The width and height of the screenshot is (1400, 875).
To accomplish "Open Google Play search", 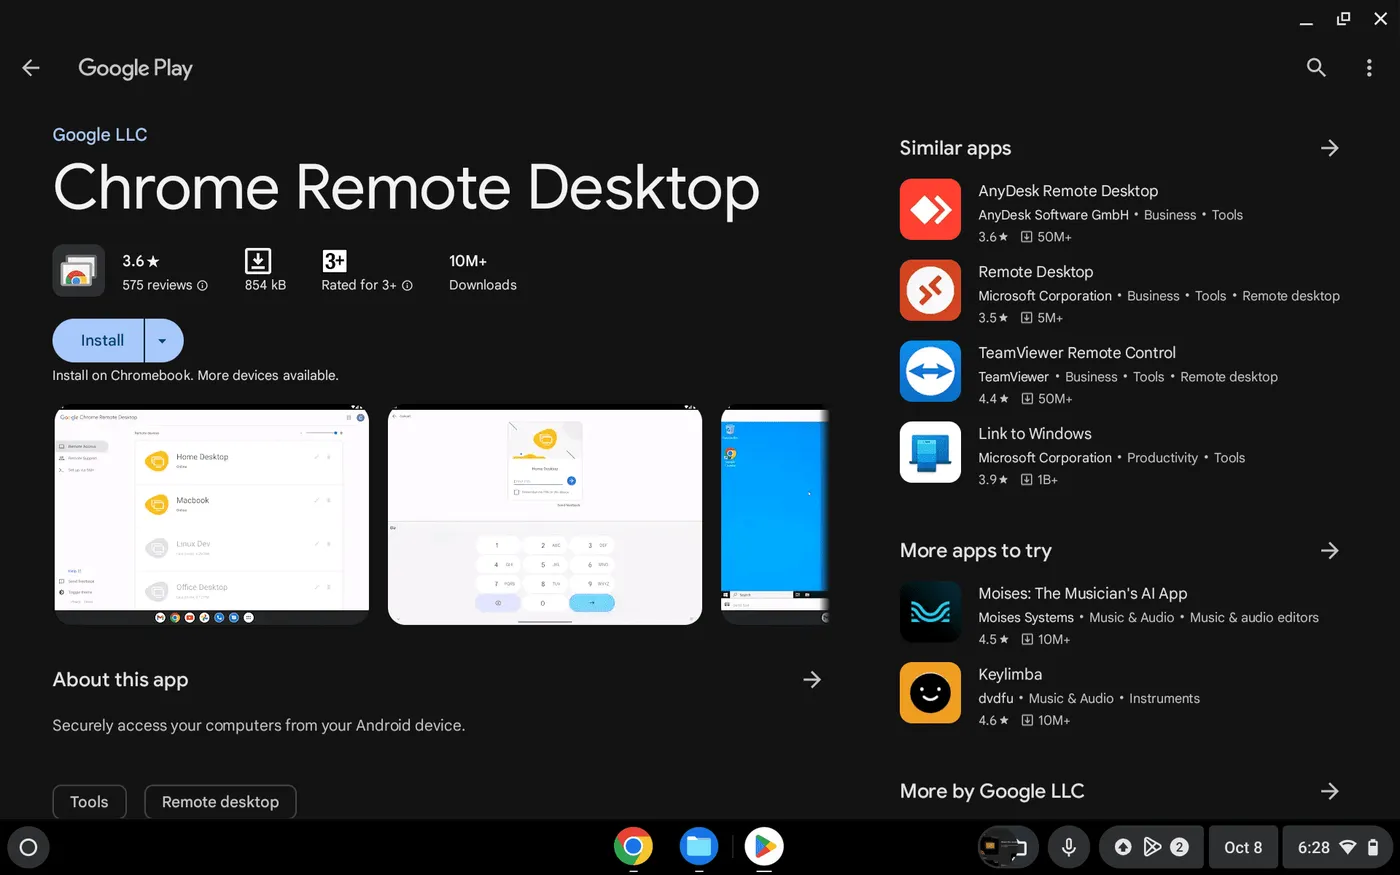I will (1316, 68).
